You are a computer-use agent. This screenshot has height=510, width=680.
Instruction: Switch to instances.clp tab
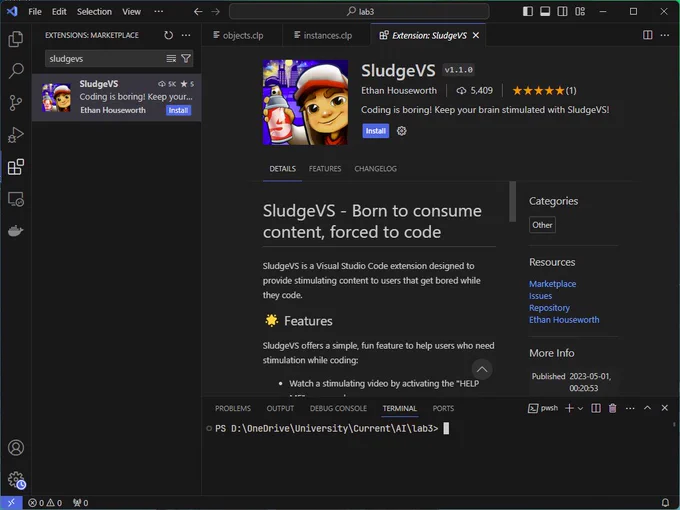(326, 35)
